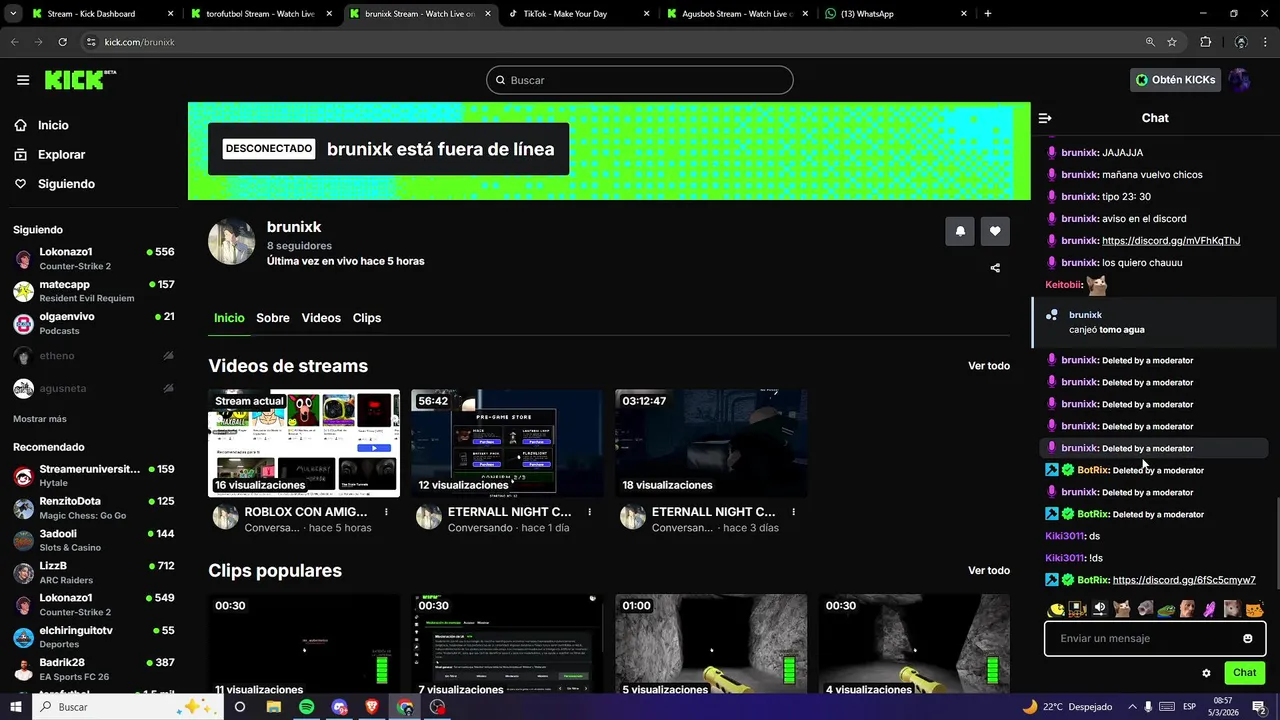Click the share icon under follow buttons
Image resolution: width=1280 pixels, height=720 pixels.
(x=995, y=268)
